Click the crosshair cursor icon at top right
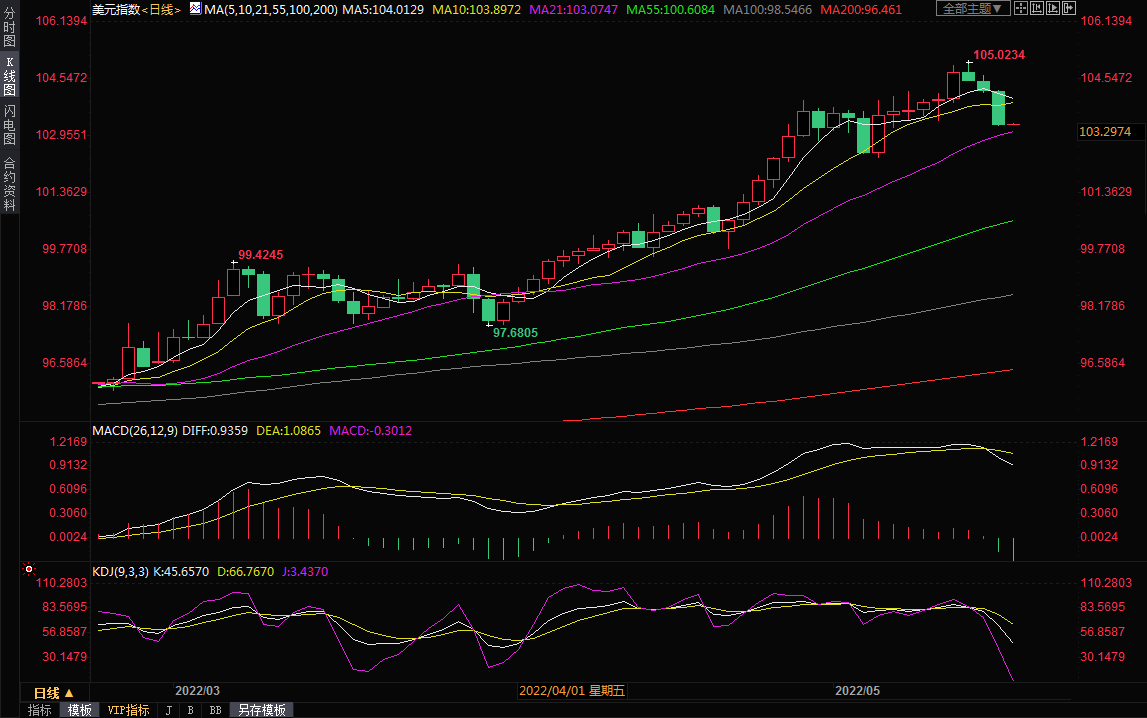The width and height of the screenshot is (1147, 718). tap(1019, 8)
